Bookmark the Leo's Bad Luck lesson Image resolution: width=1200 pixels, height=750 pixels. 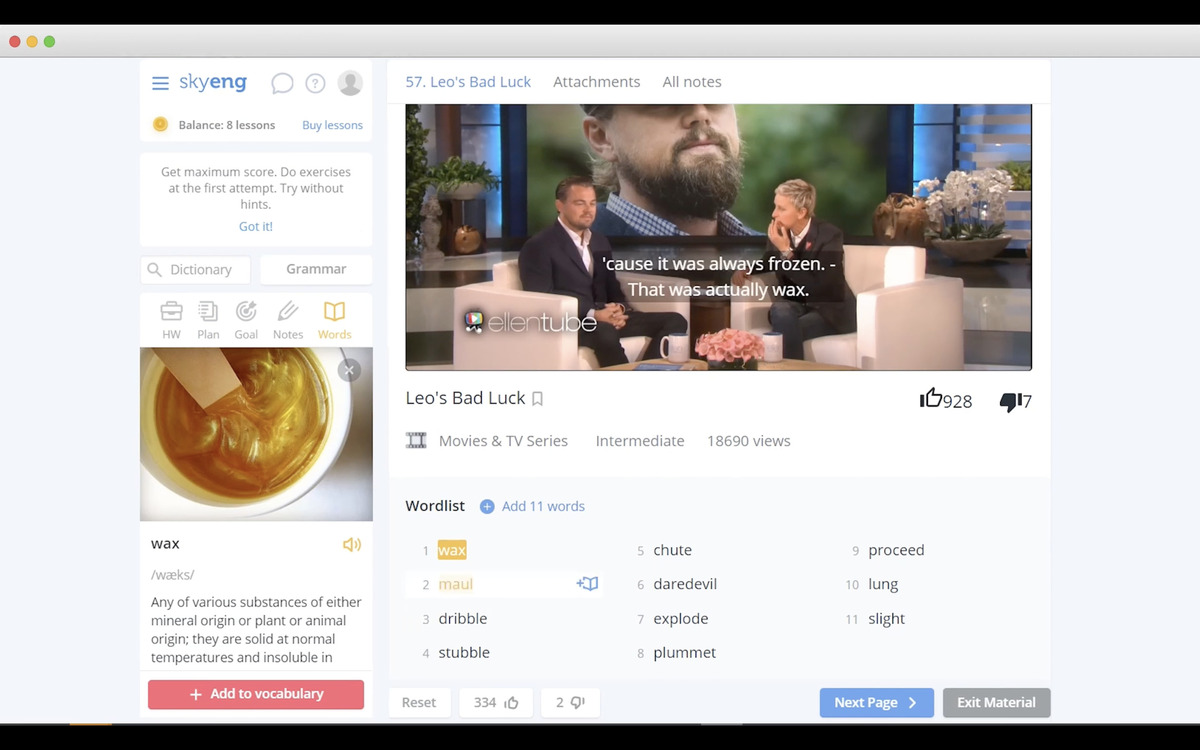tap(537, 399)
